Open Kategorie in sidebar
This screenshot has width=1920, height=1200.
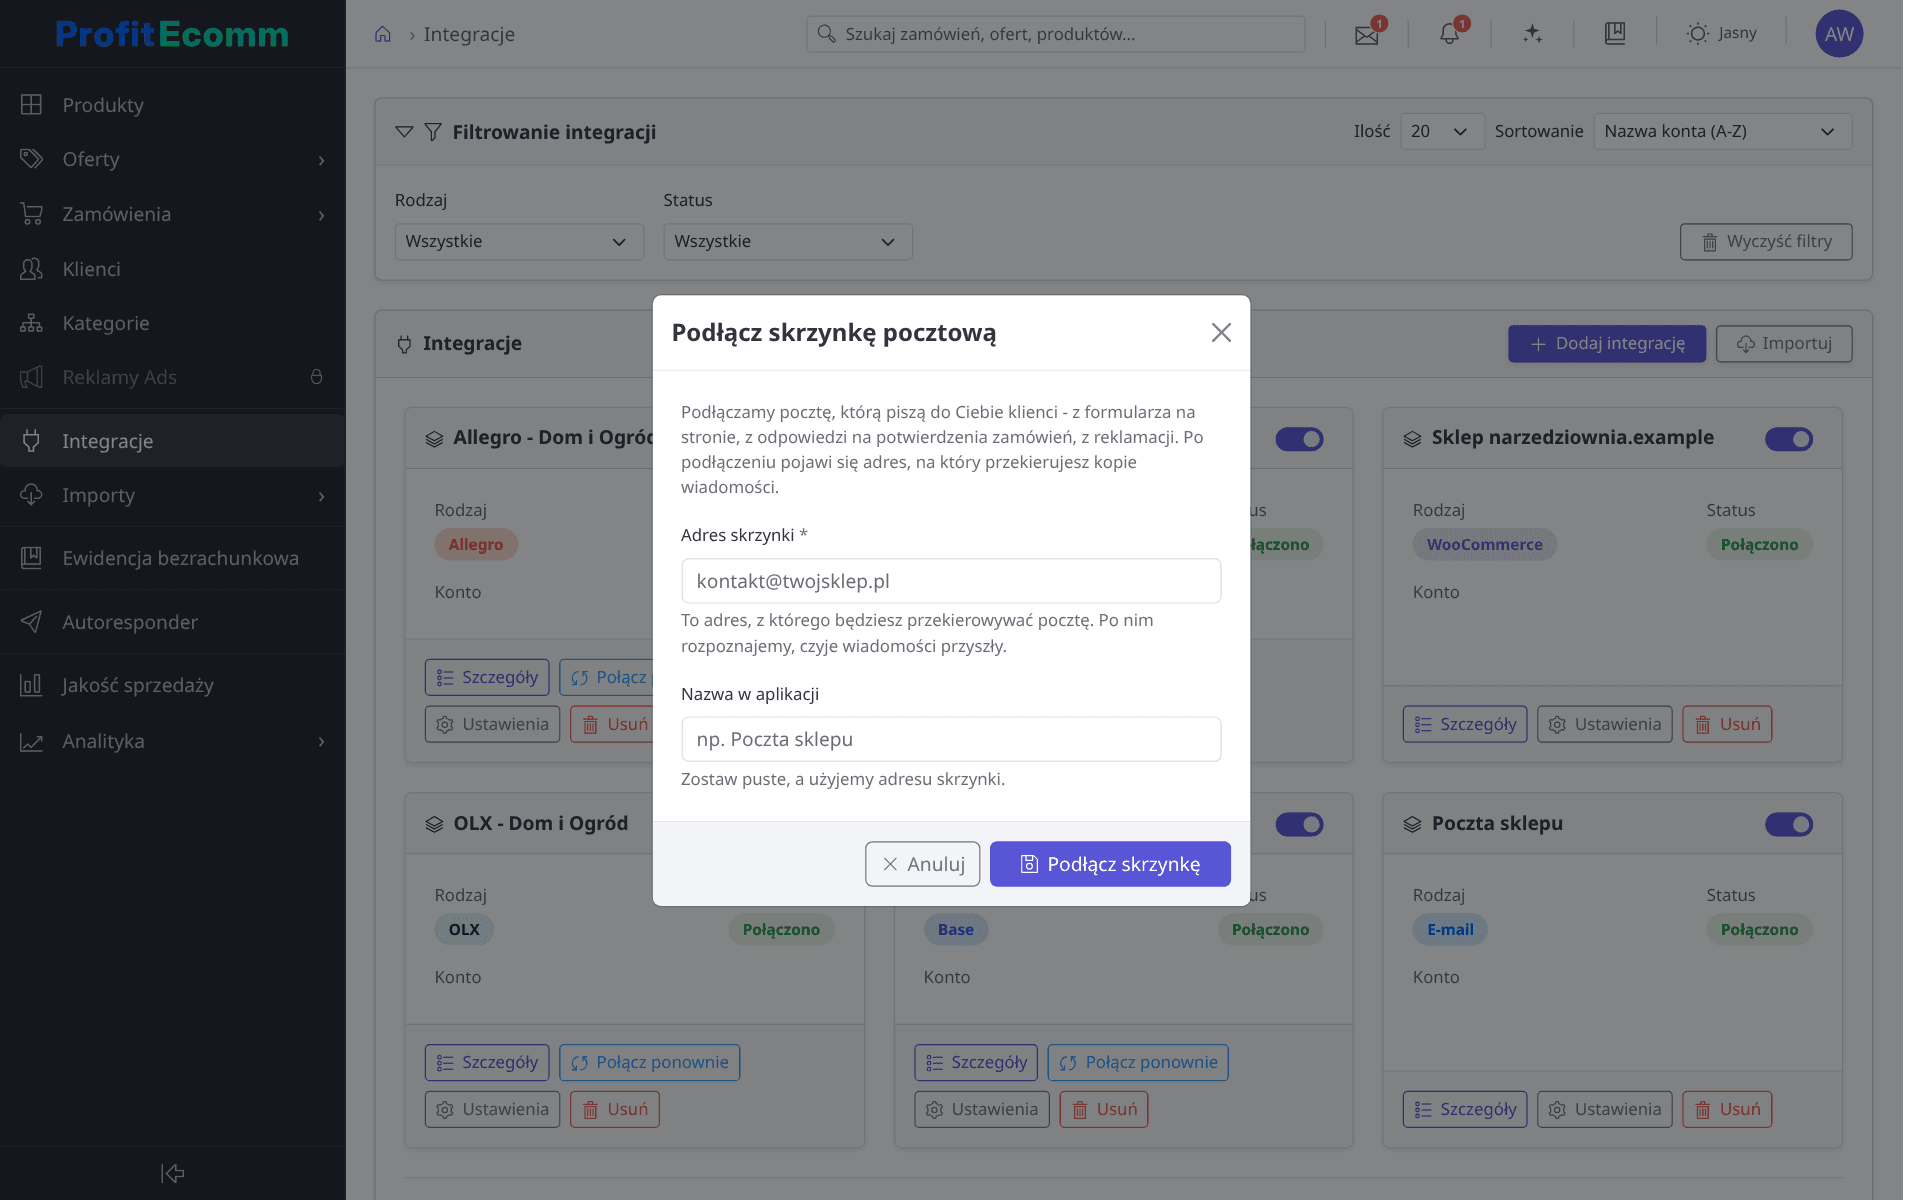point(172,323)
